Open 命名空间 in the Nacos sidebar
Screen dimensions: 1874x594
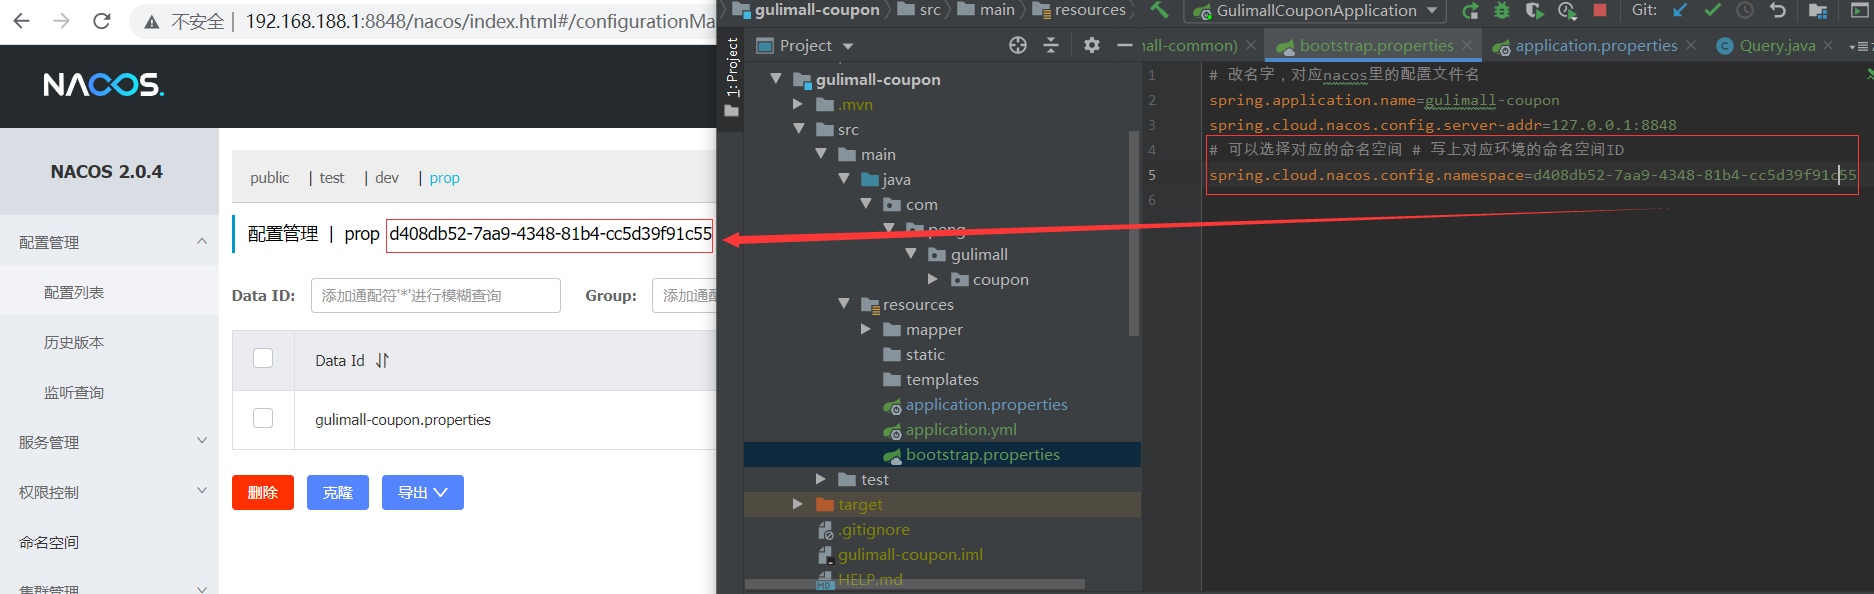49,542
